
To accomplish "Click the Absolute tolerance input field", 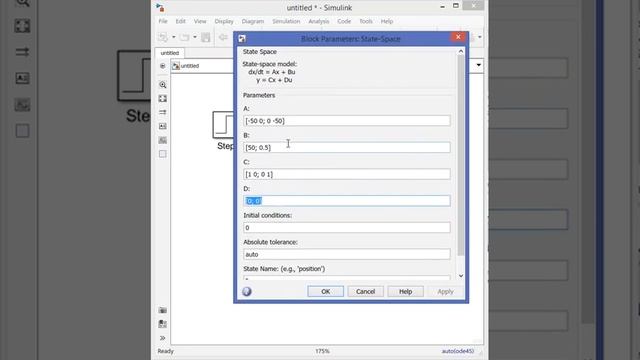I will pyautogui.click(x=347, y=254).
